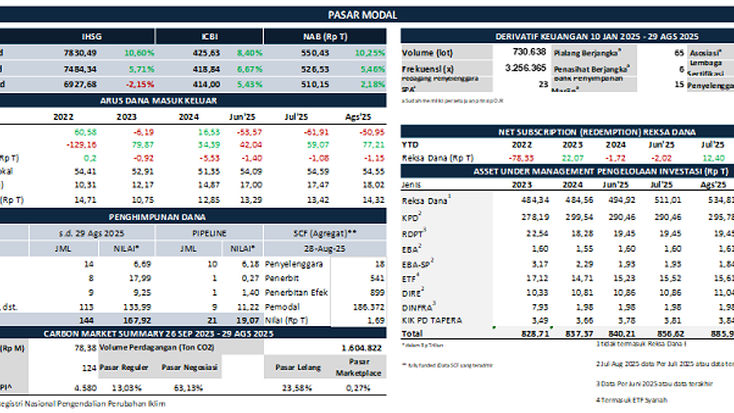This screenshot has width=734, height=413.
Task: Select the red -78,33 cell
Action: (521, 158)
